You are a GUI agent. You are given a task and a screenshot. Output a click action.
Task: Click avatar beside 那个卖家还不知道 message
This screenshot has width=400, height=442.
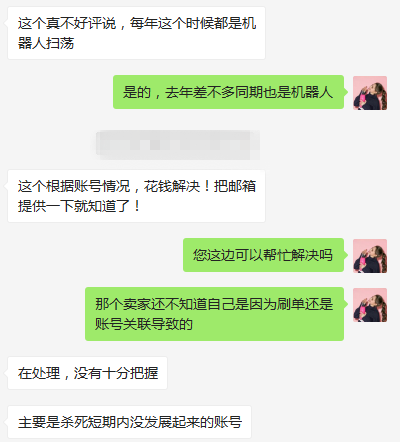[370, 305]
